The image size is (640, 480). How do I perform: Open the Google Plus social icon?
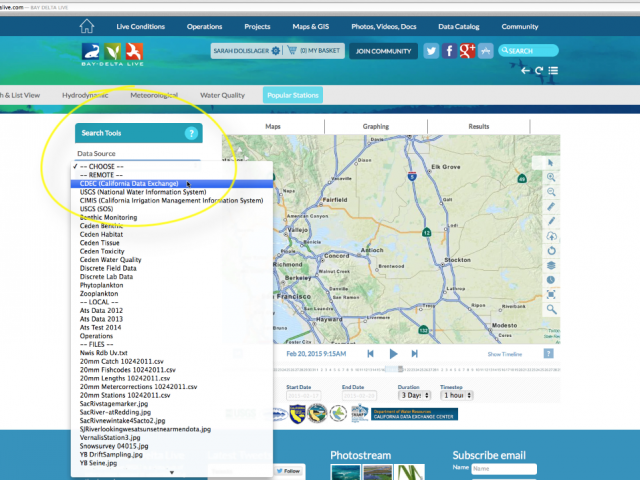(x=467, y=51)
